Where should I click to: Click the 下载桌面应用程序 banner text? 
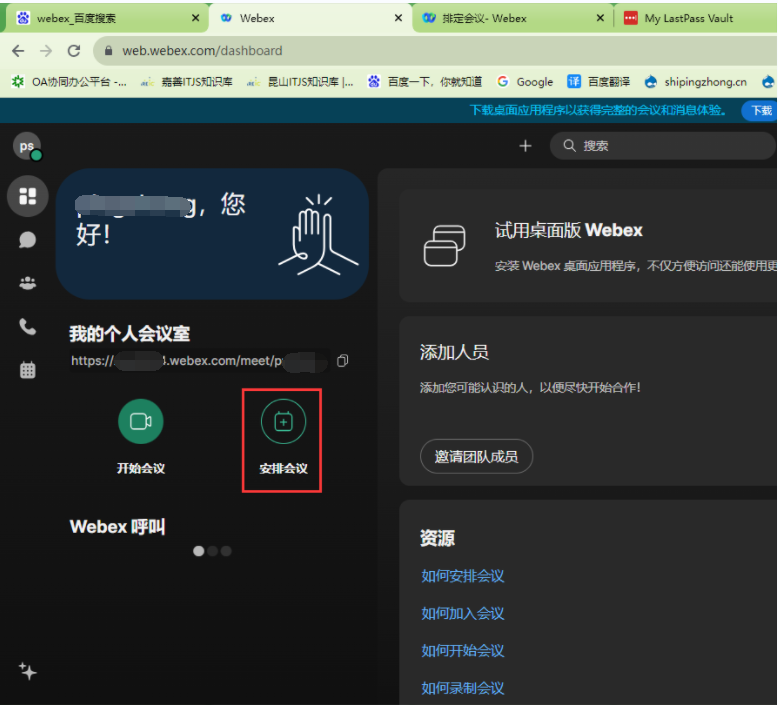(x=598, y=110)
